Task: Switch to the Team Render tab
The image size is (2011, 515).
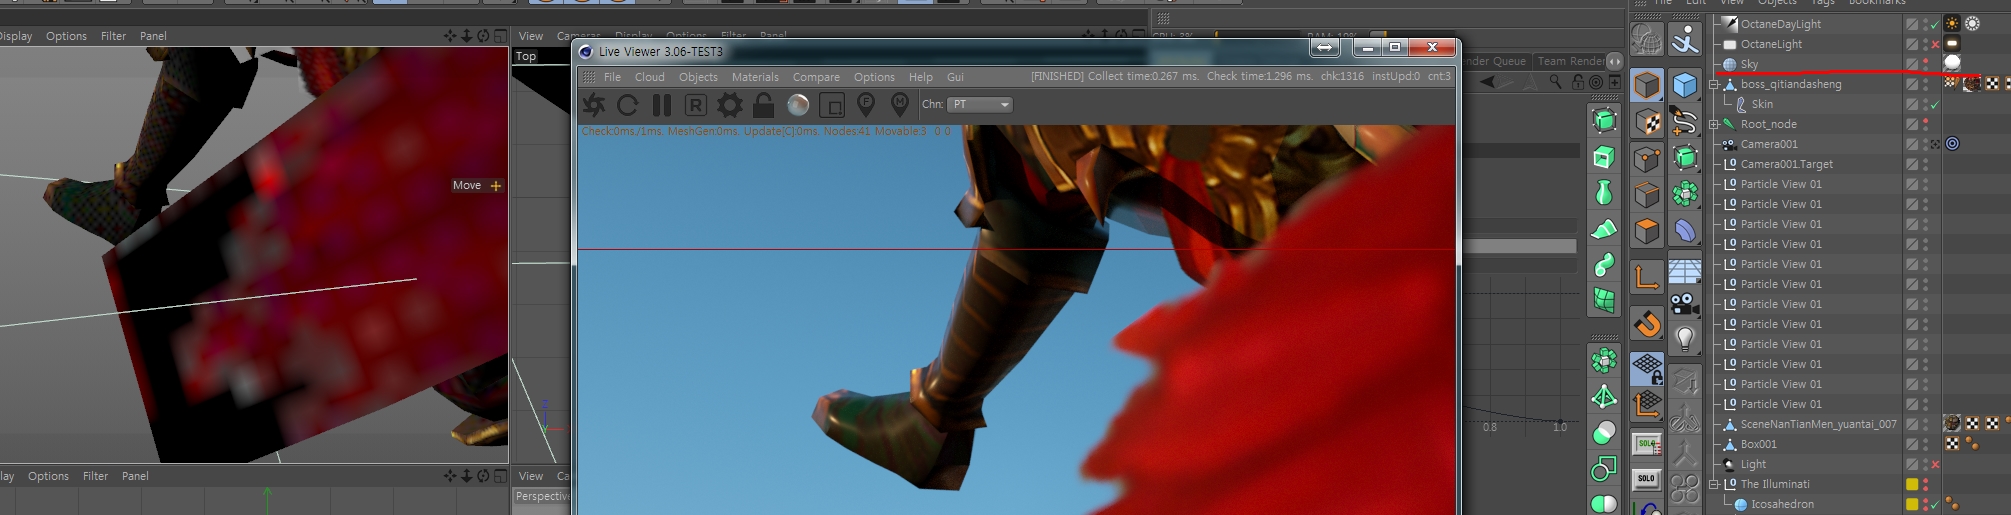Action: [x=1571, y=61]
